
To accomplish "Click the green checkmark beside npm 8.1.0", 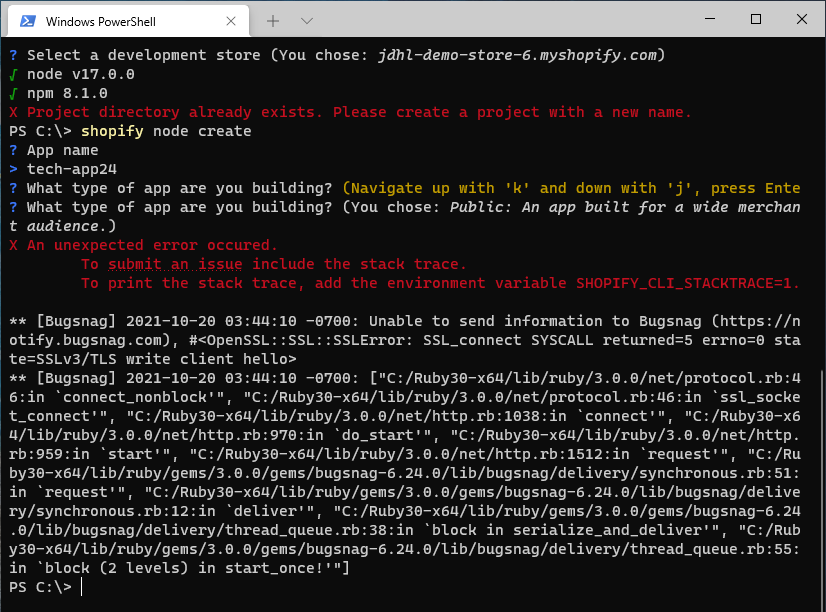I will coord(15,92).
